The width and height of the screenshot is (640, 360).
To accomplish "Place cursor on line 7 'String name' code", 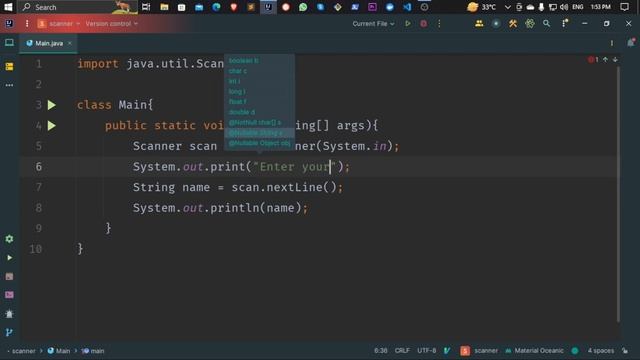I will (238, 187).
